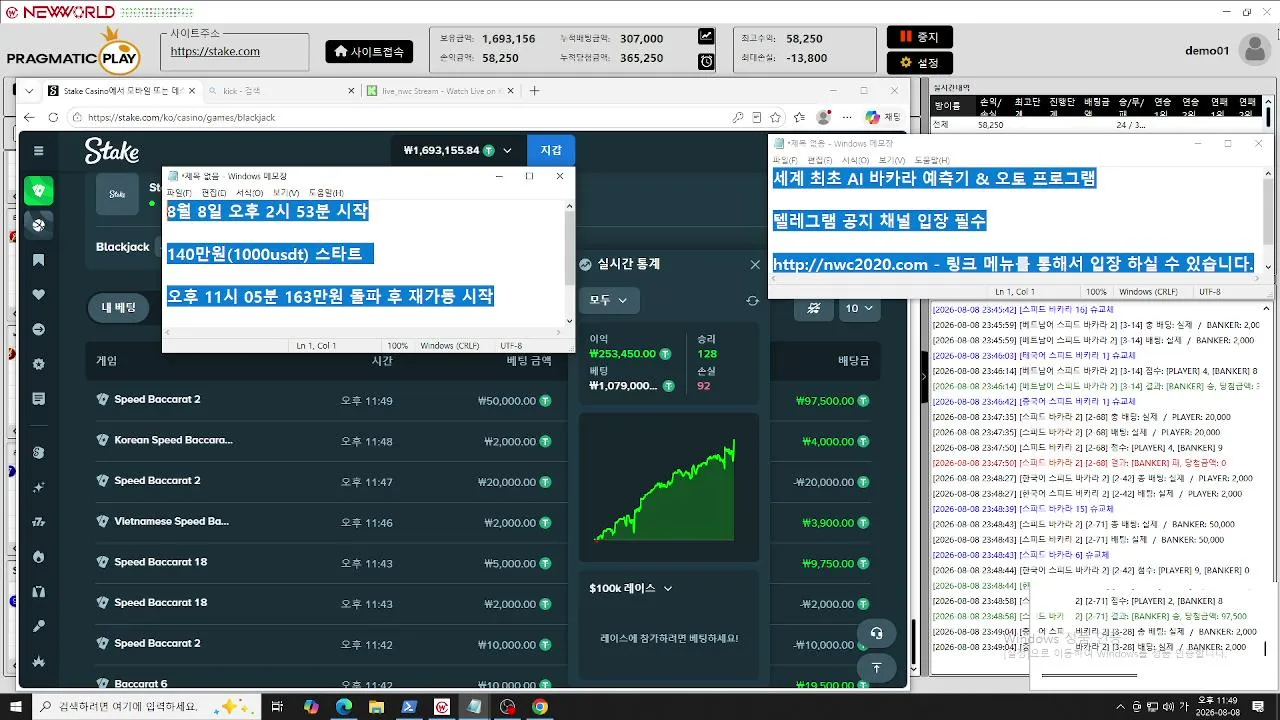
Task: Open the chat-note sidebar icon
Action: 39,399
